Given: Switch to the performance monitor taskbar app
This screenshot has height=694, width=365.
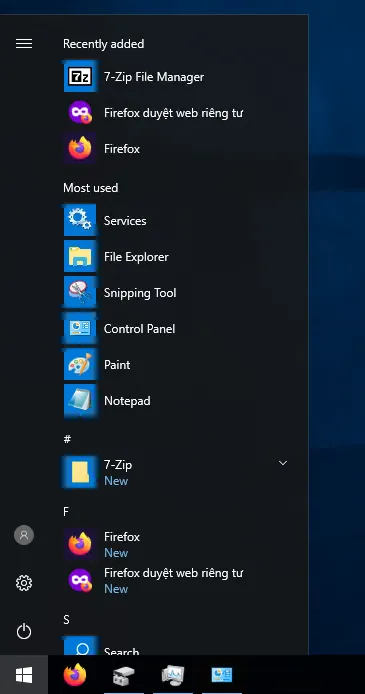Looking at the screenshot, I should click(173, 675).
